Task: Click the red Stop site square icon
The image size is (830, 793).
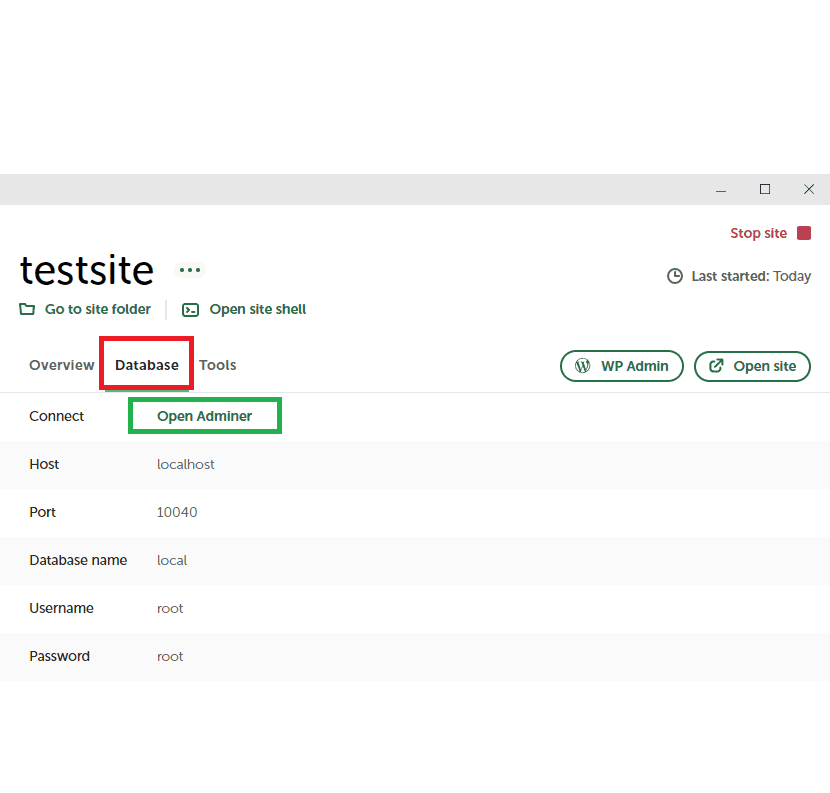Action: [804, 233]
